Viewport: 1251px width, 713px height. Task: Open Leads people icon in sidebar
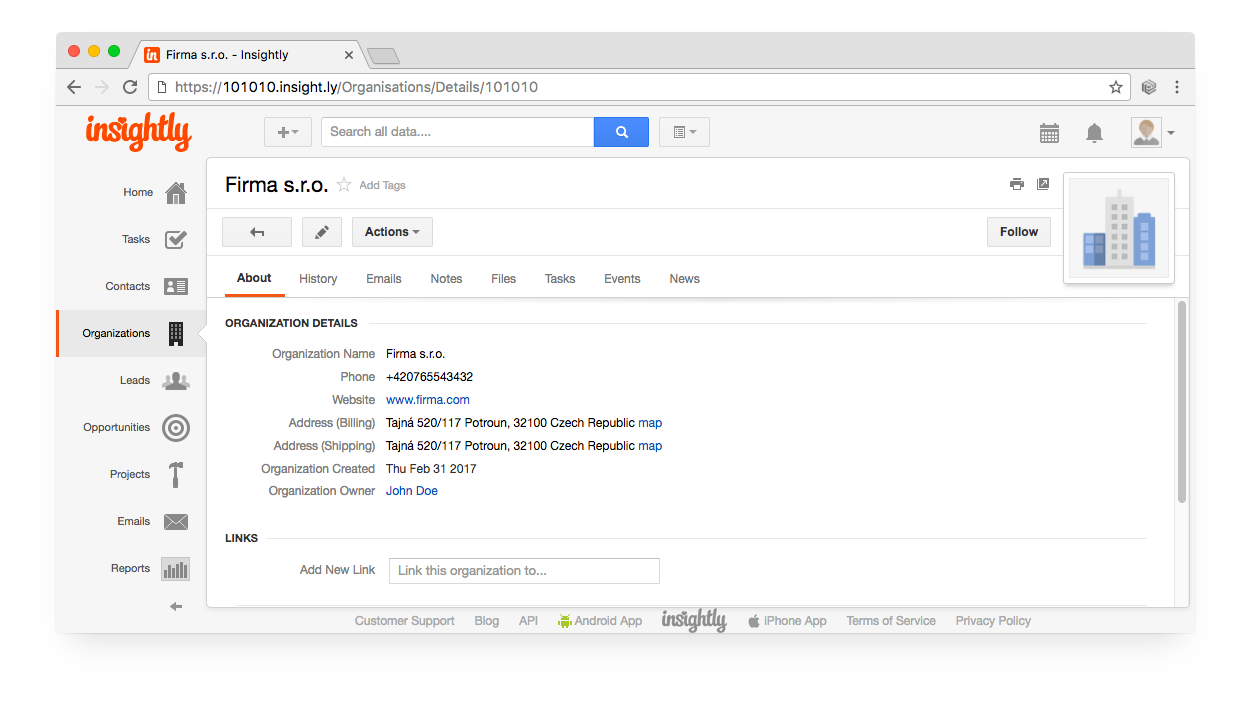point(176,380)
